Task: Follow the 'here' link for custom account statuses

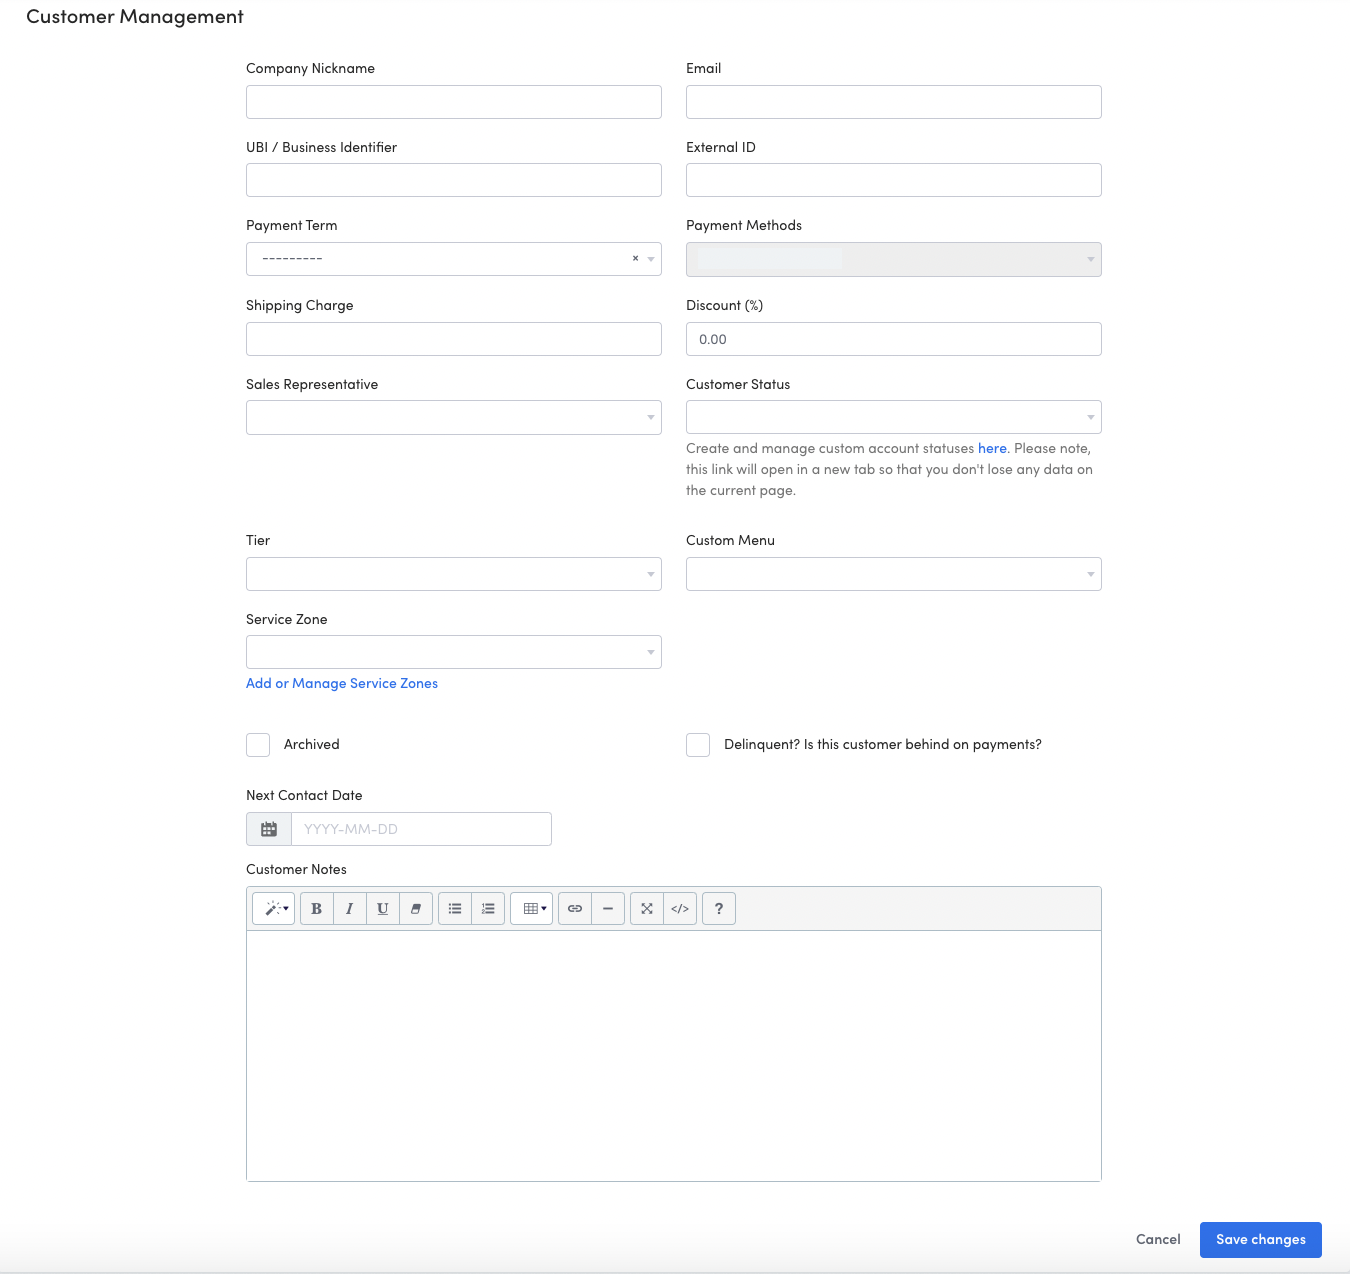Action: pos(992,449)
